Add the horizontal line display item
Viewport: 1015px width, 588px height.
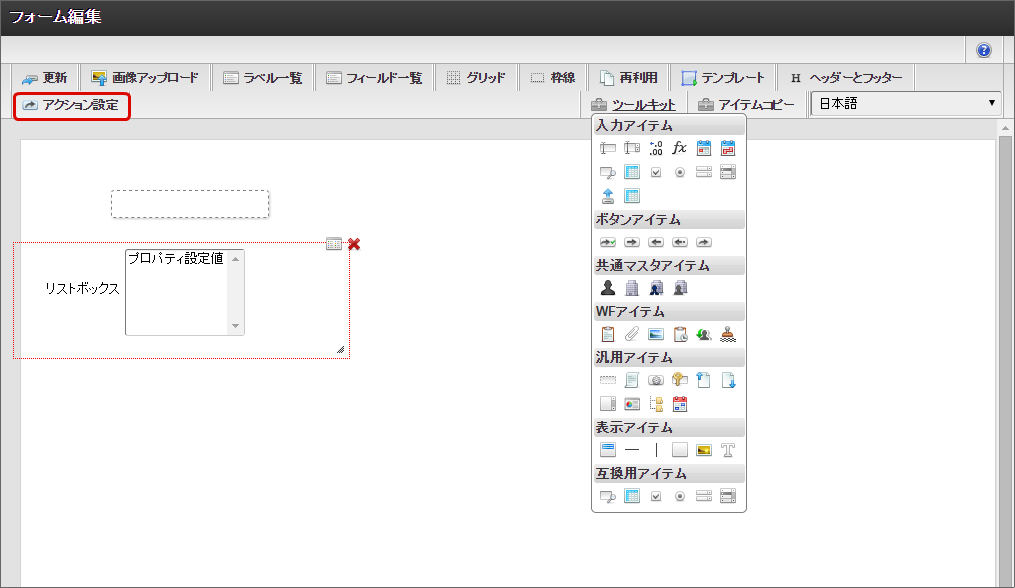coord(632,450)
